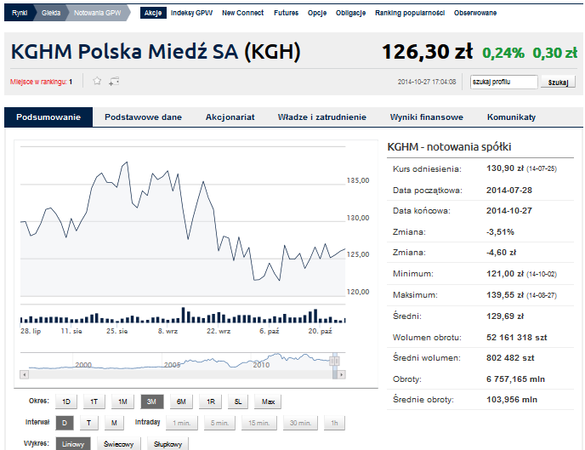Click the add-to-portfolio icon beside the star

(x=114, y=81)
